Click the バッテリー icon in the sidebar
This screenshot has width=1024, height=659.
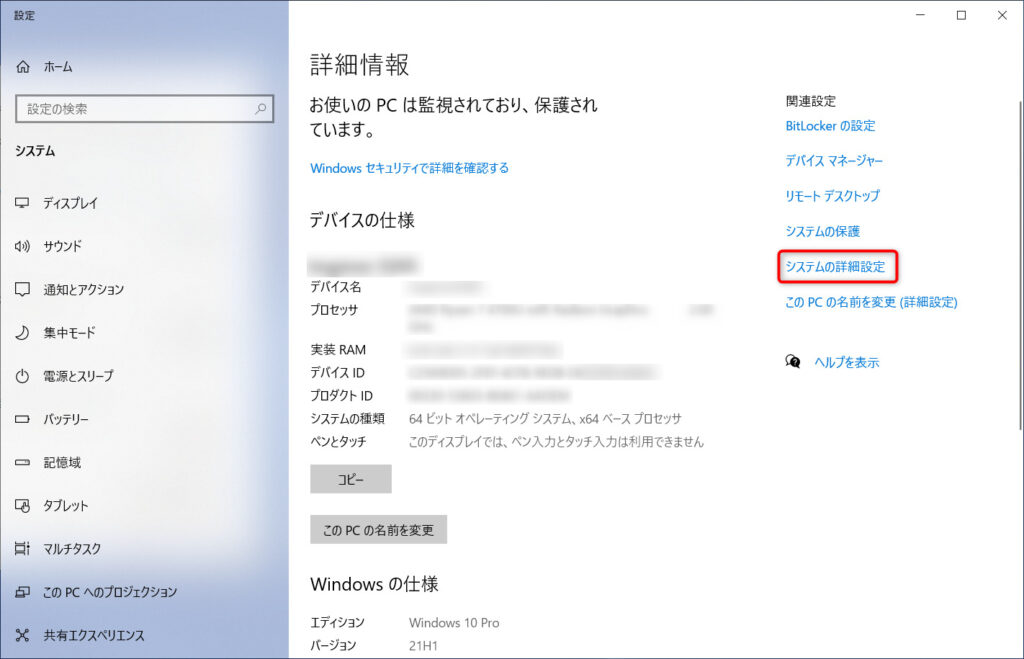(x=24, y=419)
